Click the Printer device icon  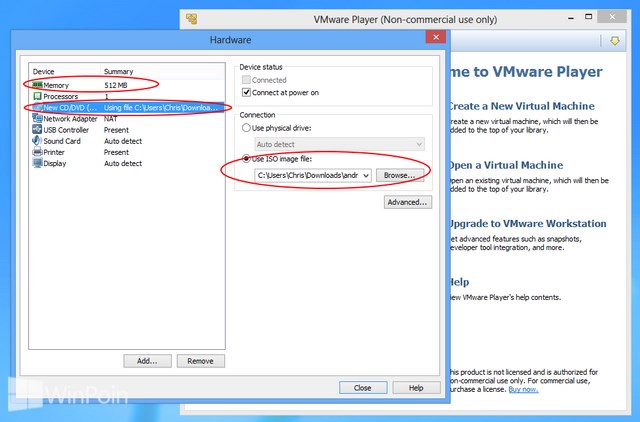[37, 152]
